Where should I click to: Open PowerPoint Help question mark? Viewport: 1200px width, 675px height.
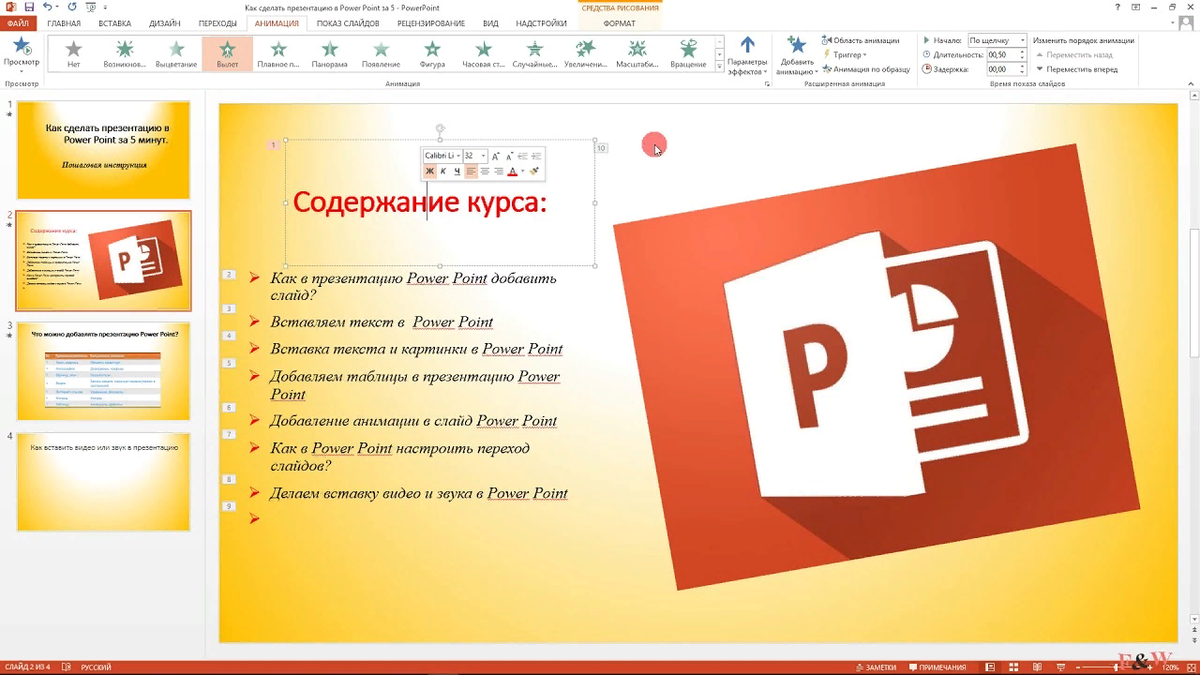click(x=1116, y=7)
